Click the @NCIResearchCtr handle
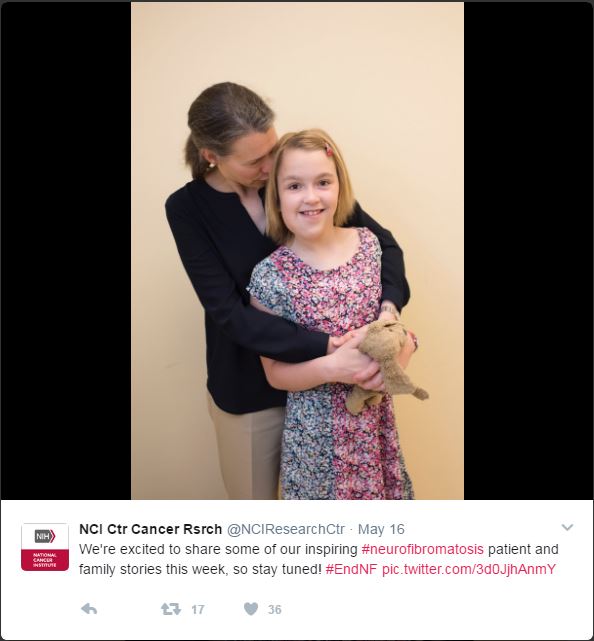This screenshot has width=594, height=641. click(x=285, y=529)
